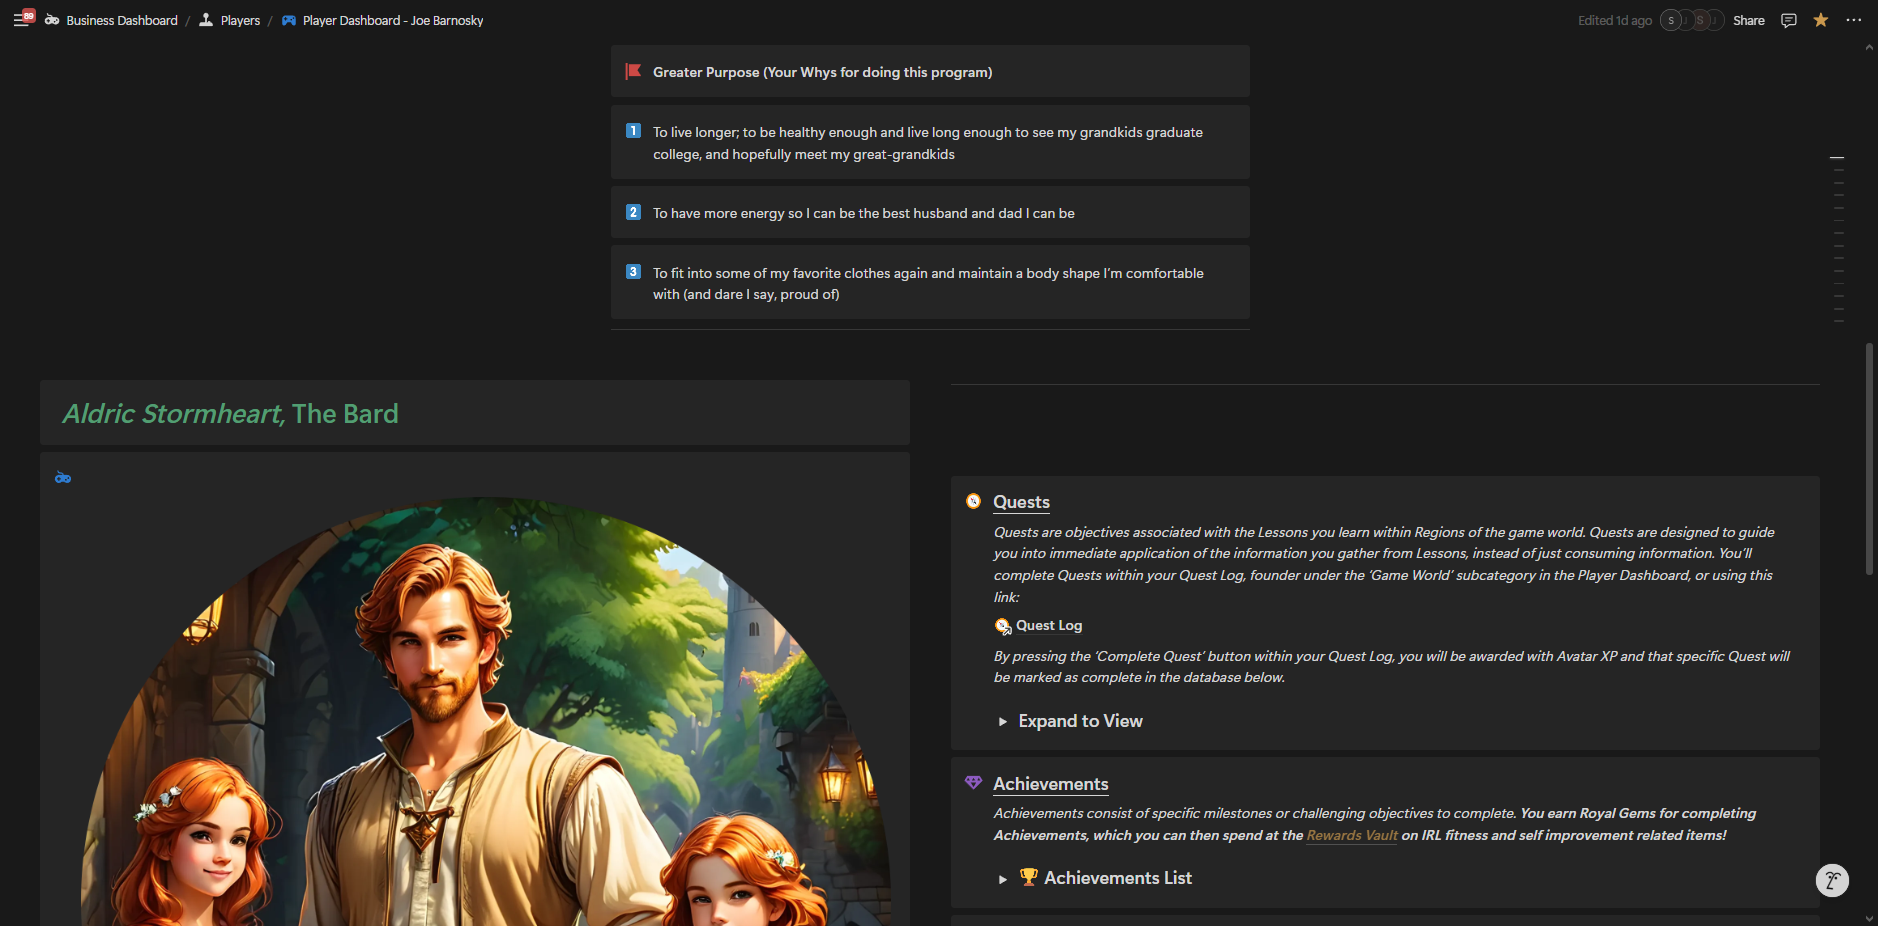
Task: Click the gem icon beside Achievements heading
Action: [x=974, y=783]
